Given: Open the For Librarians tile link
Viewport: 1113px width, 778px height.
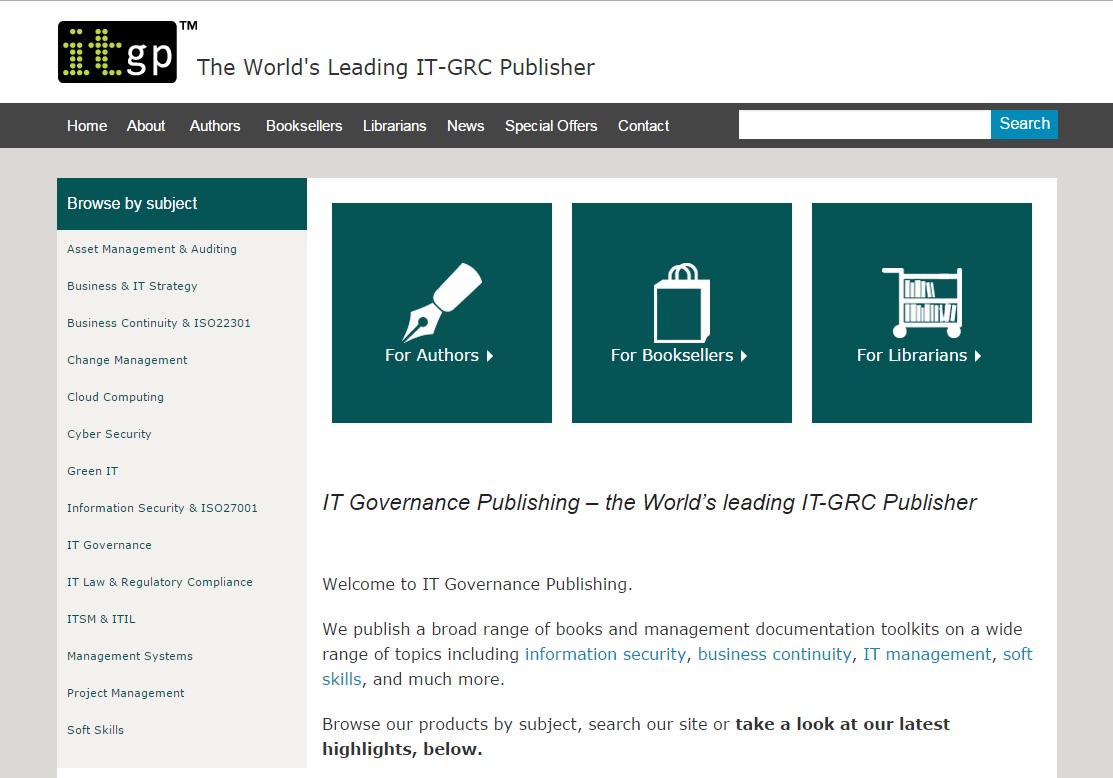Looking at the screenshot, I should click(918, 355).
